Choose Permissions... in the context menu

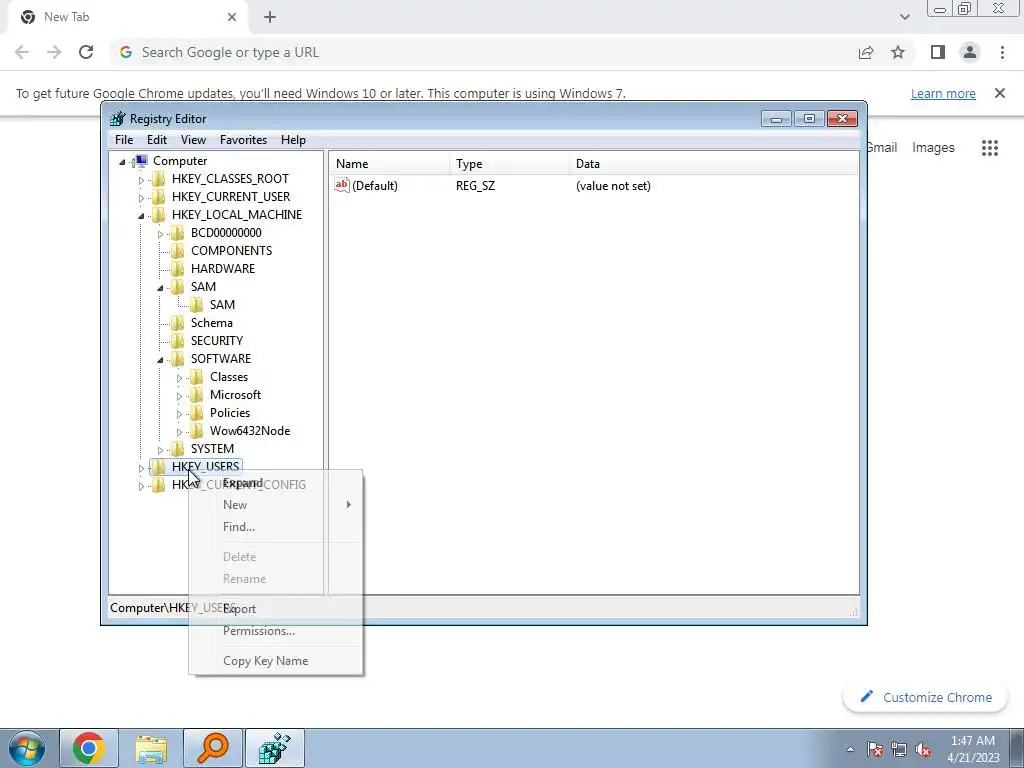[x=276, y=631]
